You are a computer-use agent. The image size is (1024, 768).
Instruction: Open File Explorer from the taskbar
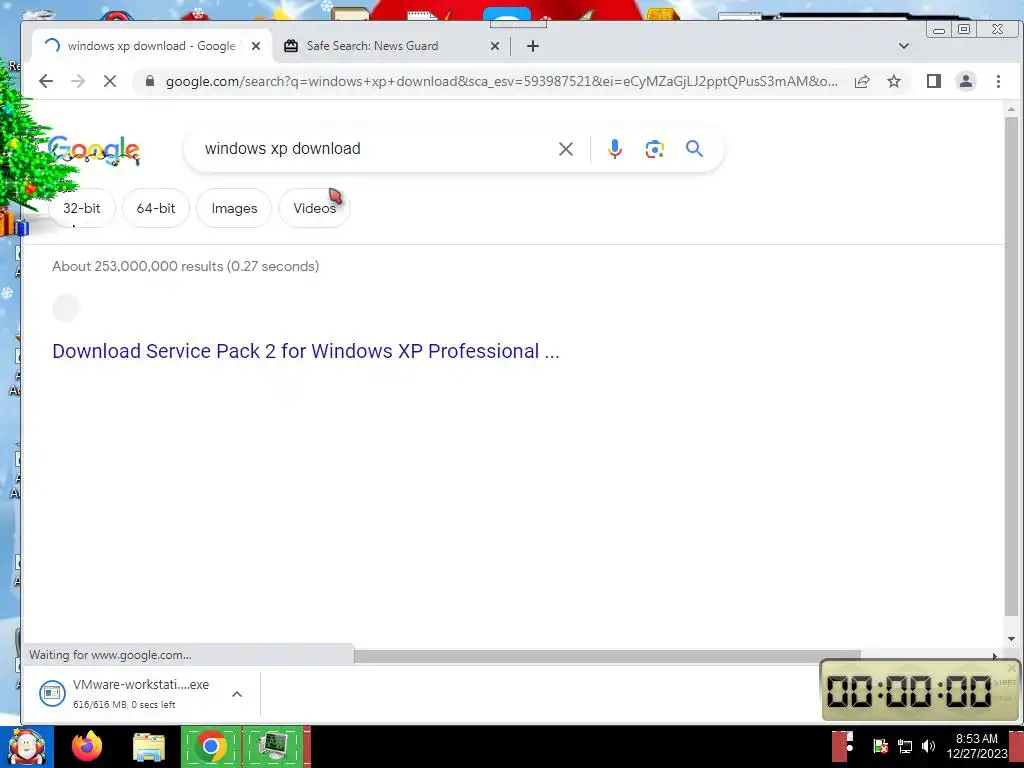click(x=149, y=746)
